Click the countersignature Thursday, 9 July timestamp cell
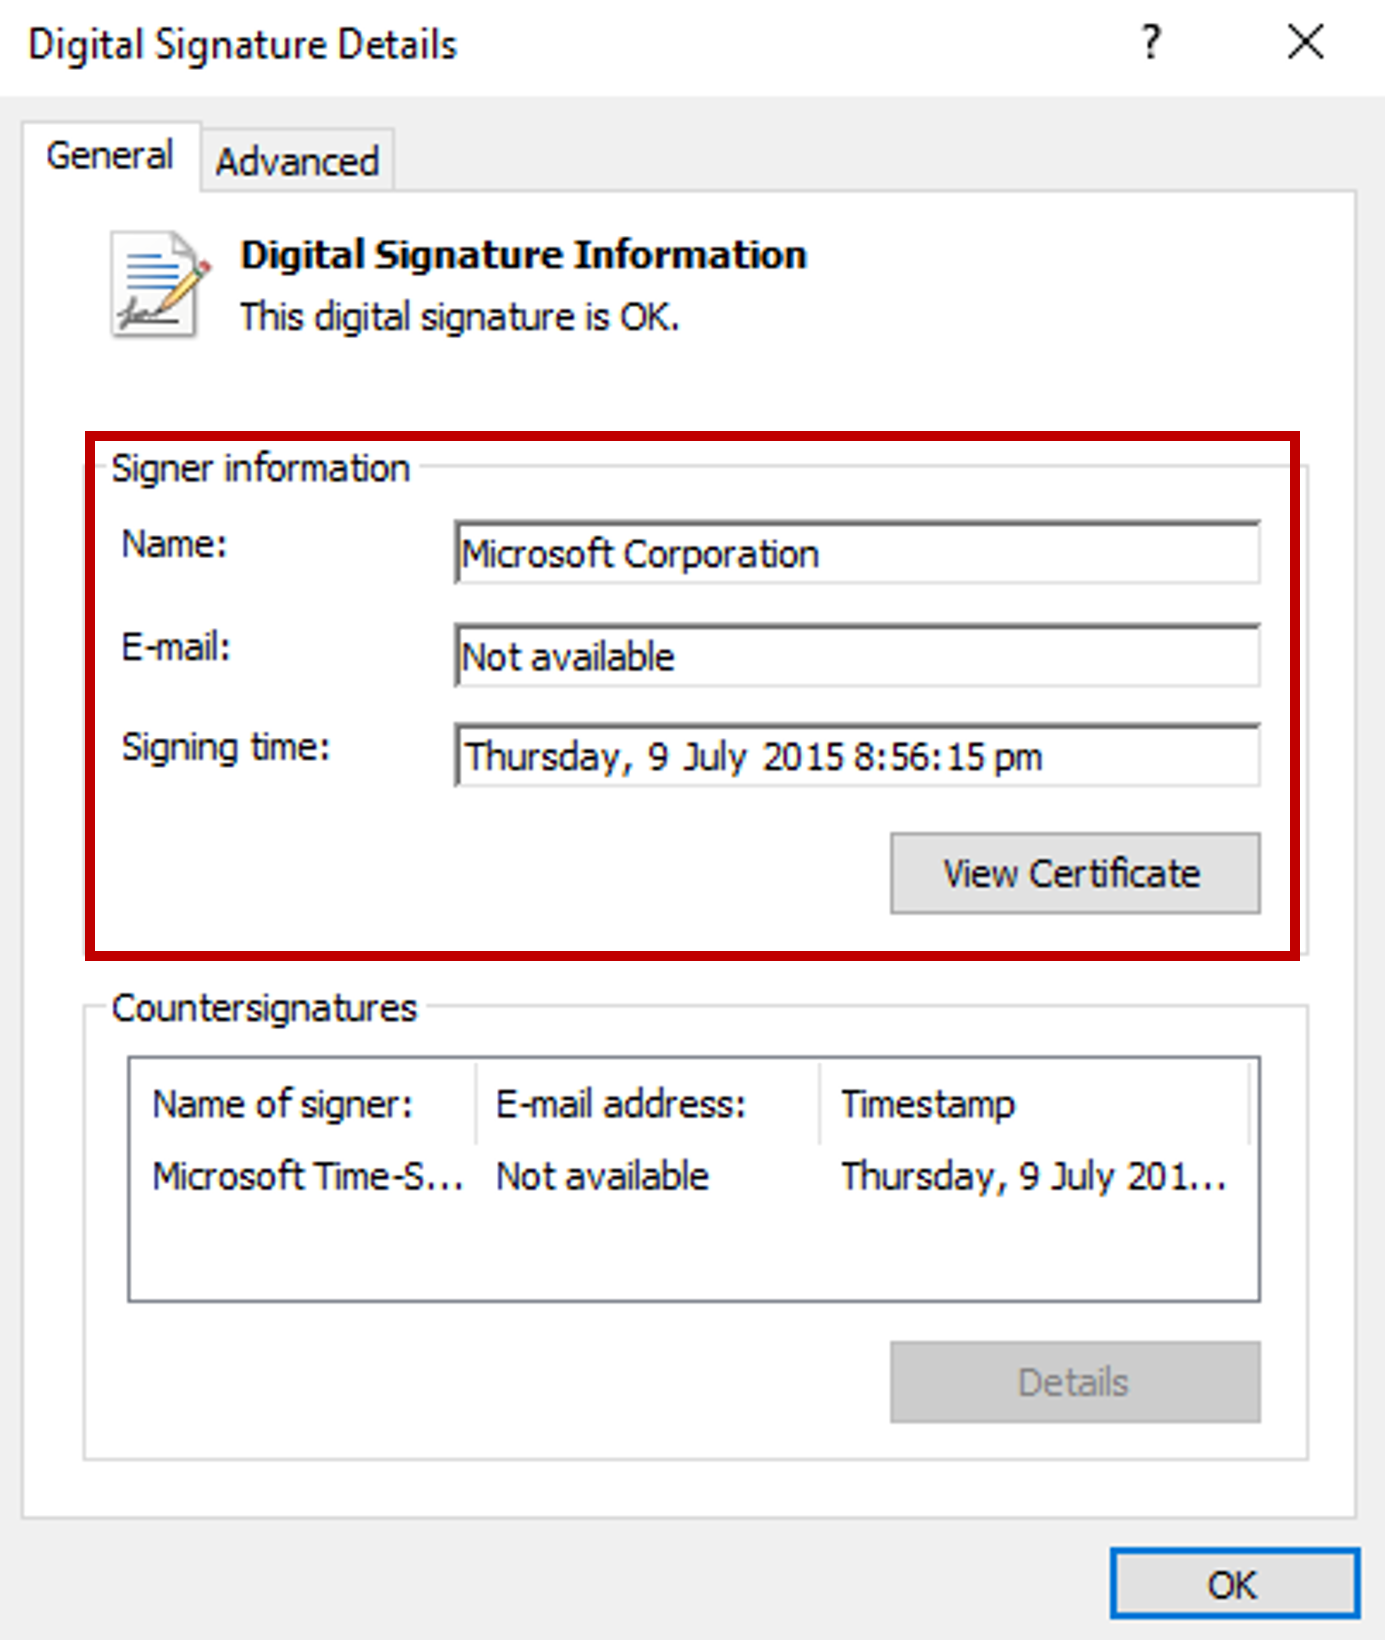1385x1640 pixels. click(1032, 1176)
